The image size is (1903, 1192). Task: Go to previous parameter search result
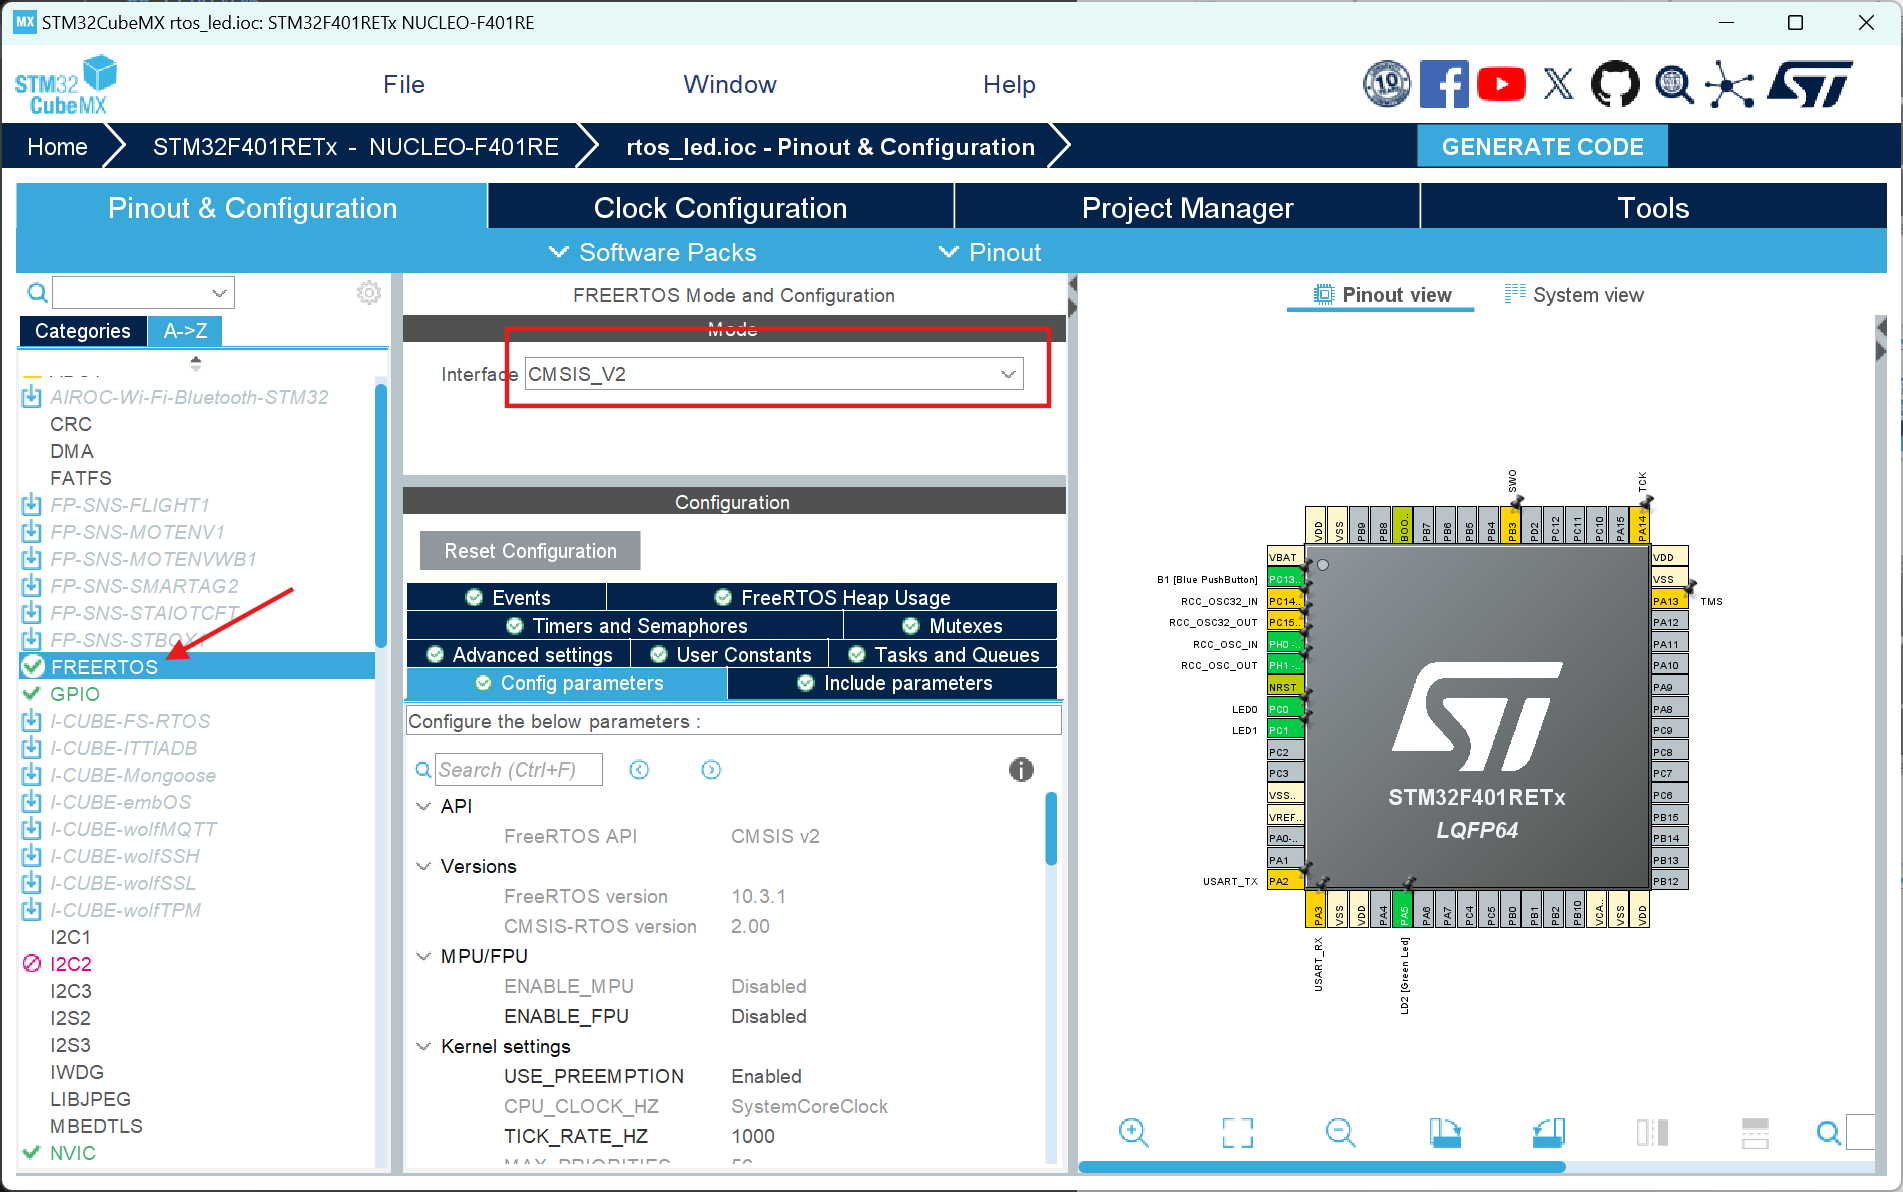pyautogui.click(x=639, y=769)
